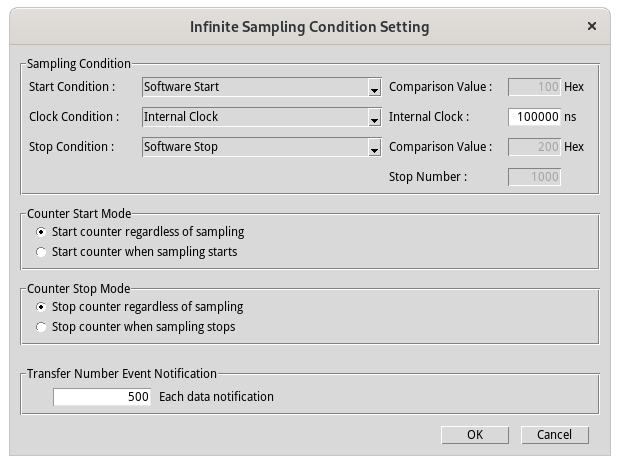Click the dialog title bar text

pos(309,26)
